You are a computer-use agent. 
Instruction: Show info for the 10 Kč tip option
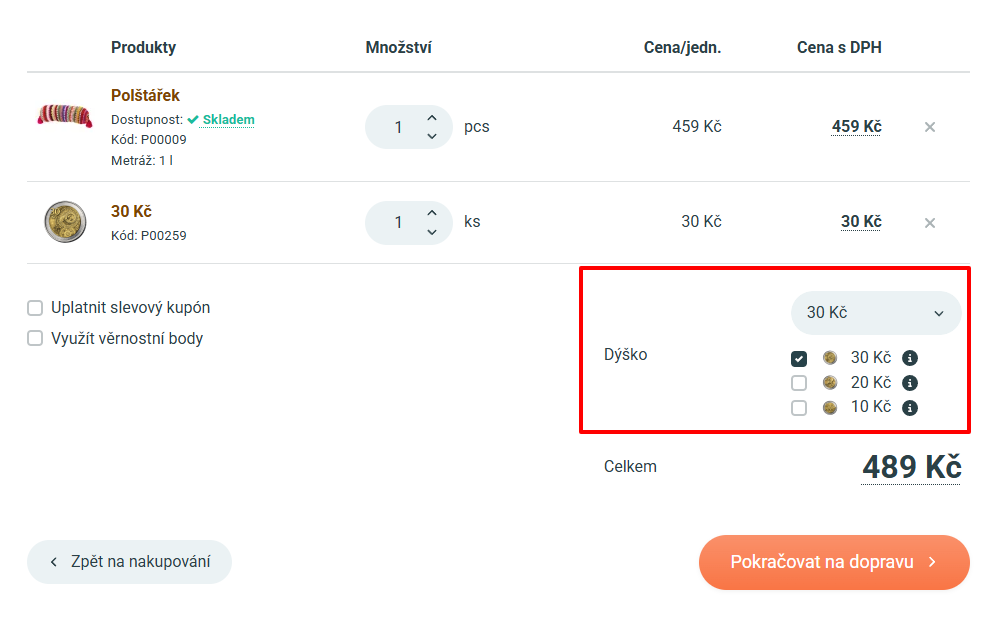[x=910, y=408]
